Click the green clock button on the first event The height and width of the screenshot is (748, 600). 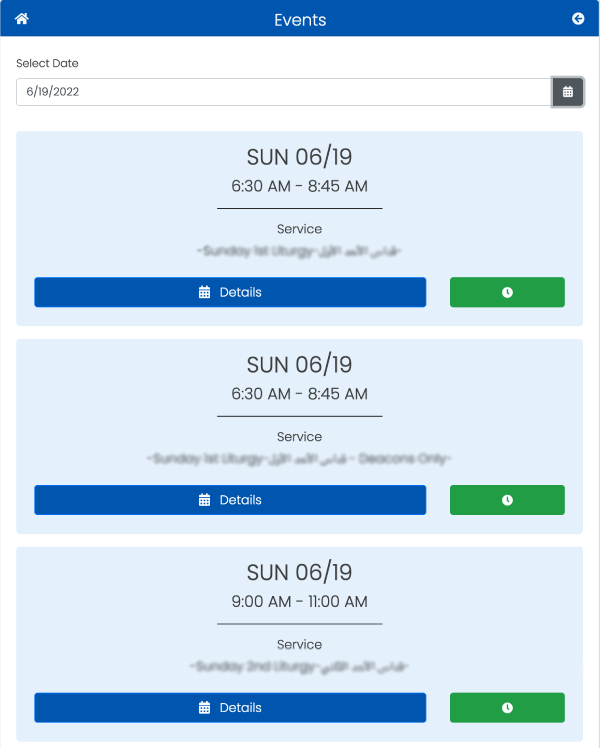(507, 292)
